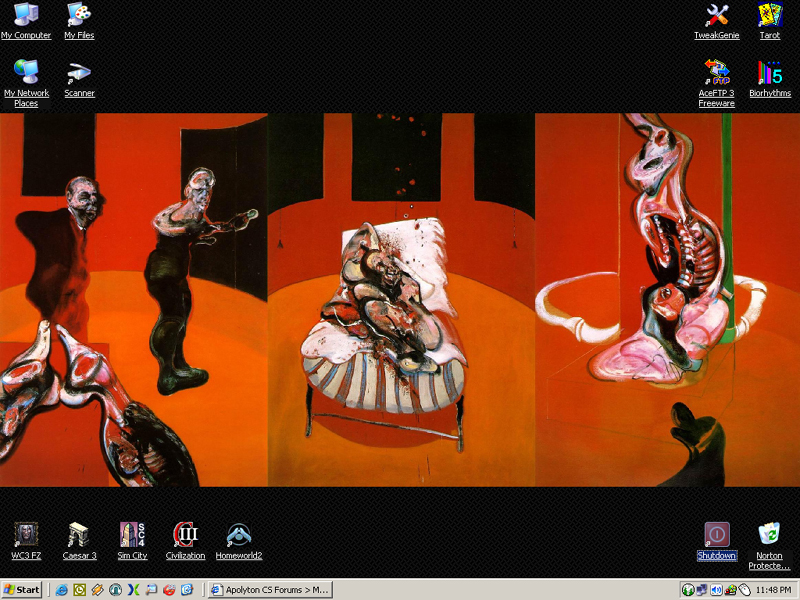The width and height of the screenshot is (800, 600).
Task: Launch Caesar 3 game shortcut
Action: [79, 535]
